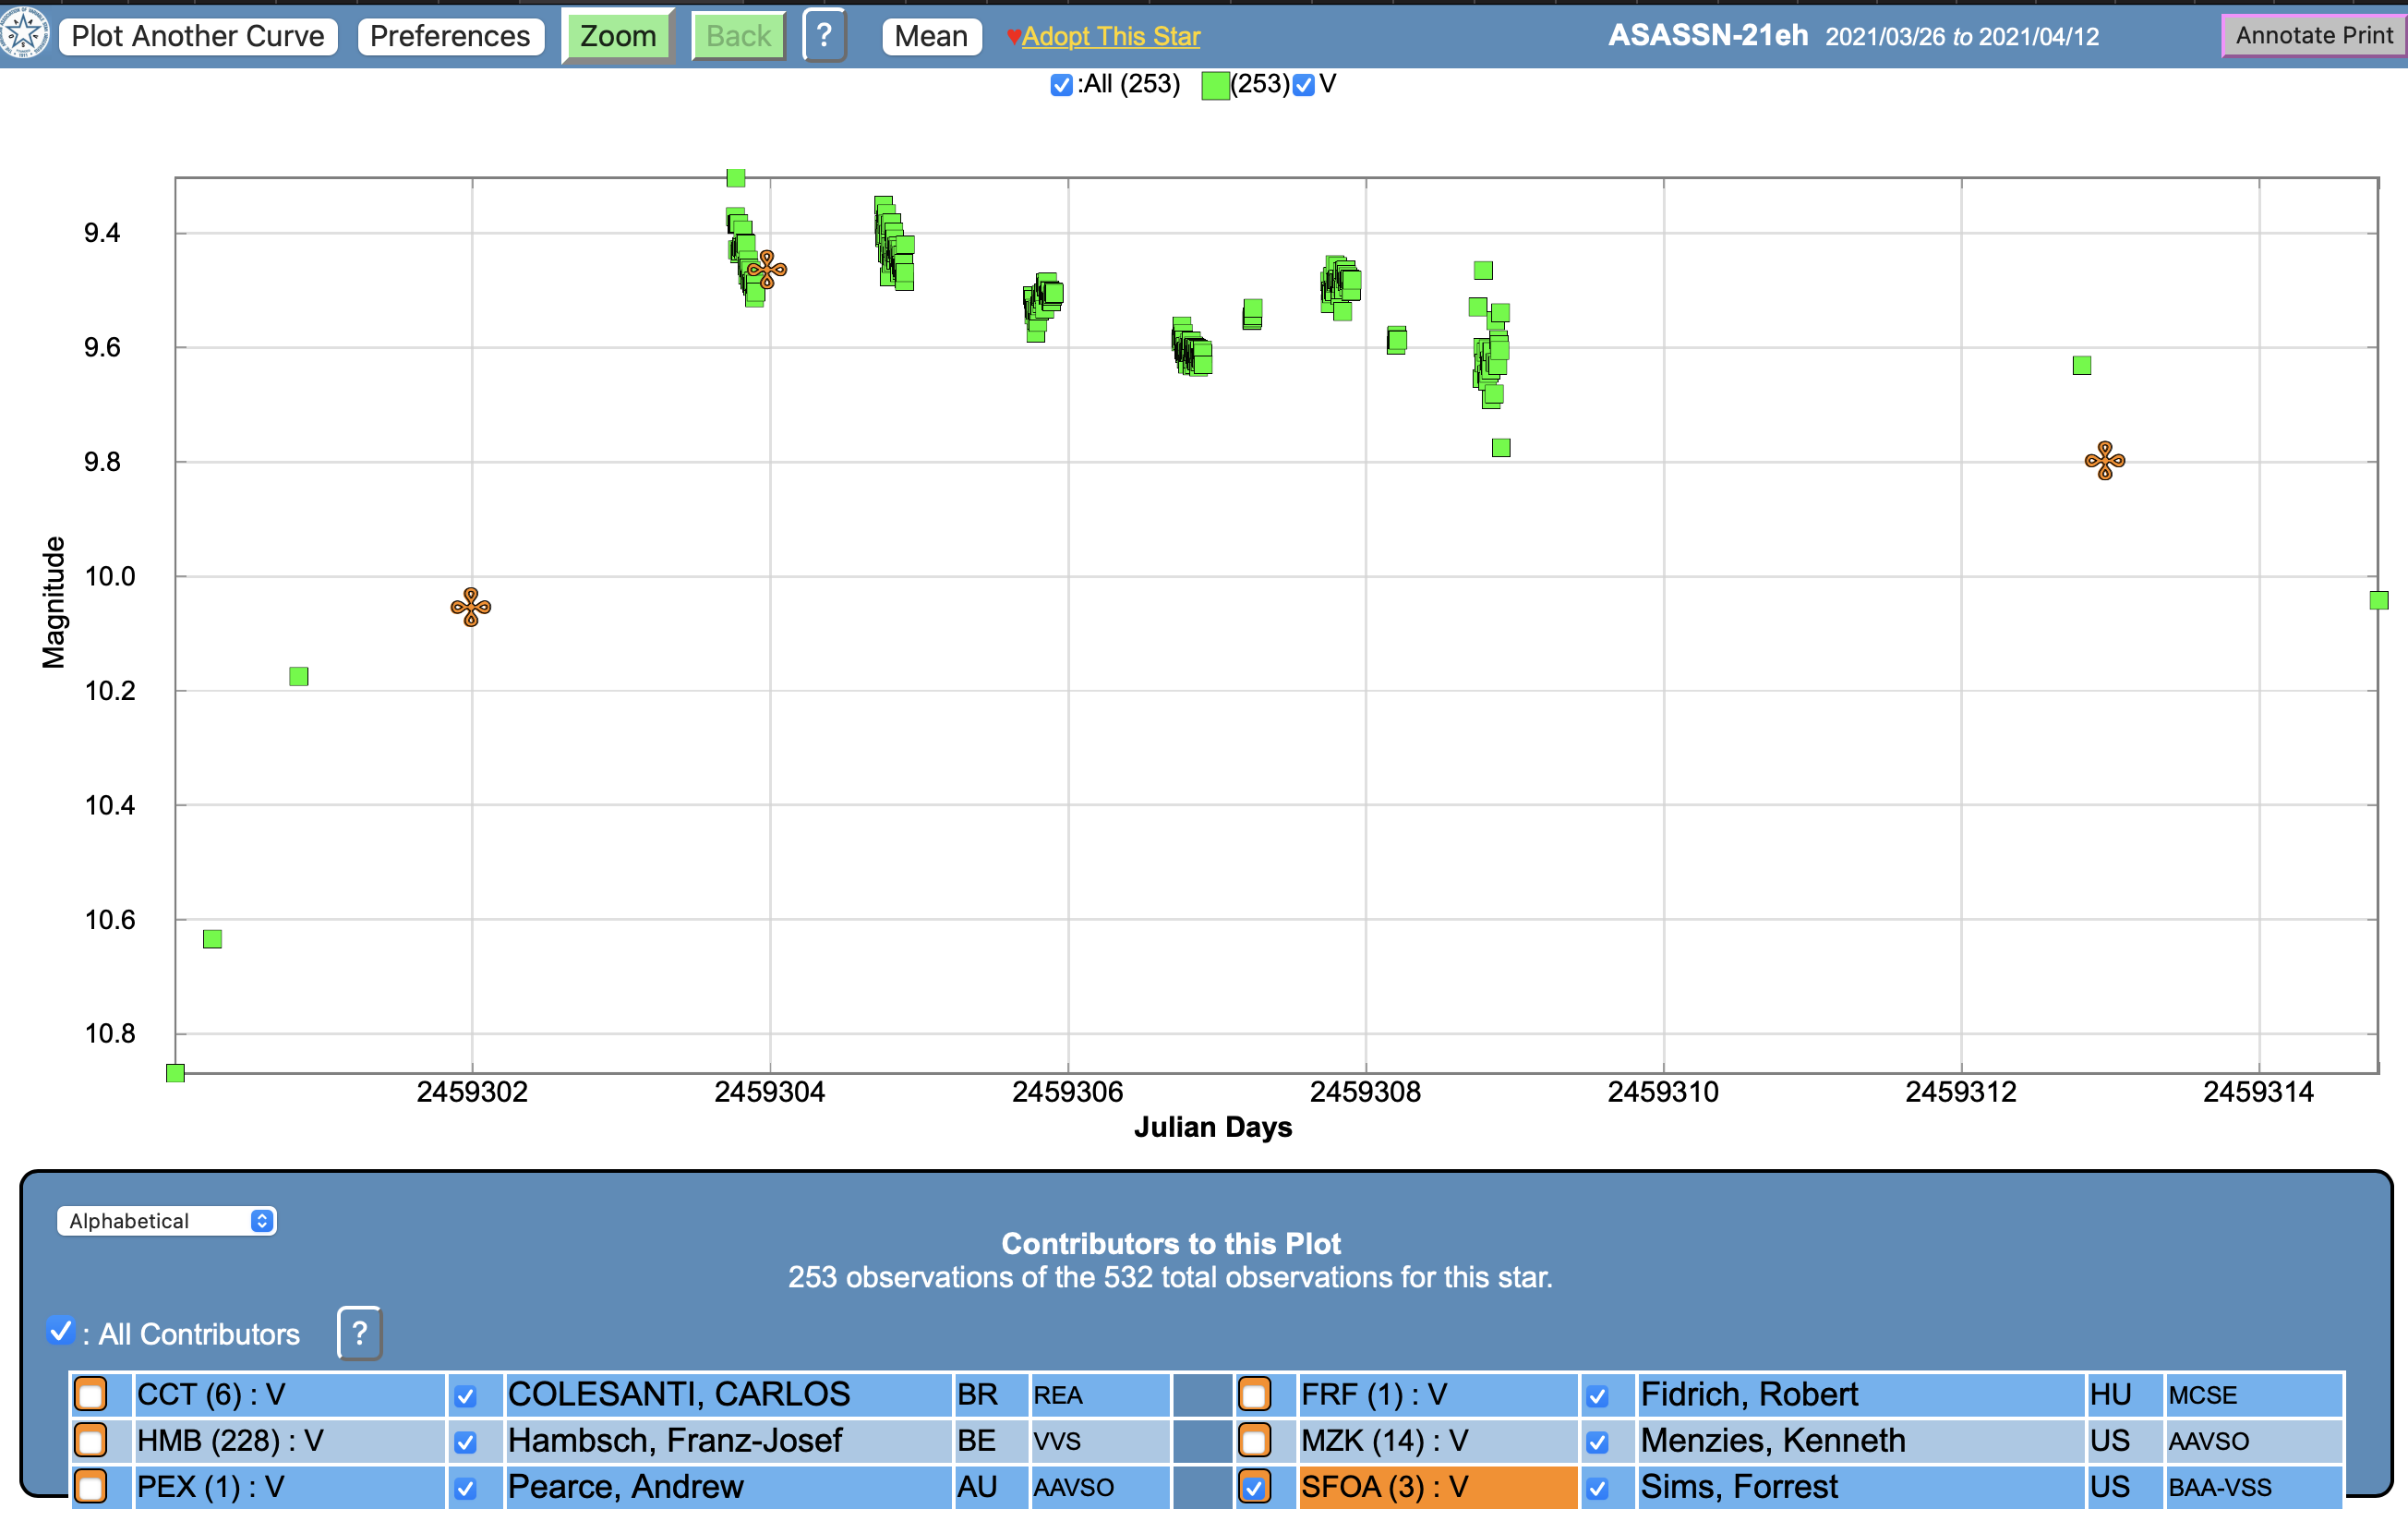
Task: Click the orange box beside FRF (1)
Action: click(x=1254, y=1394)
